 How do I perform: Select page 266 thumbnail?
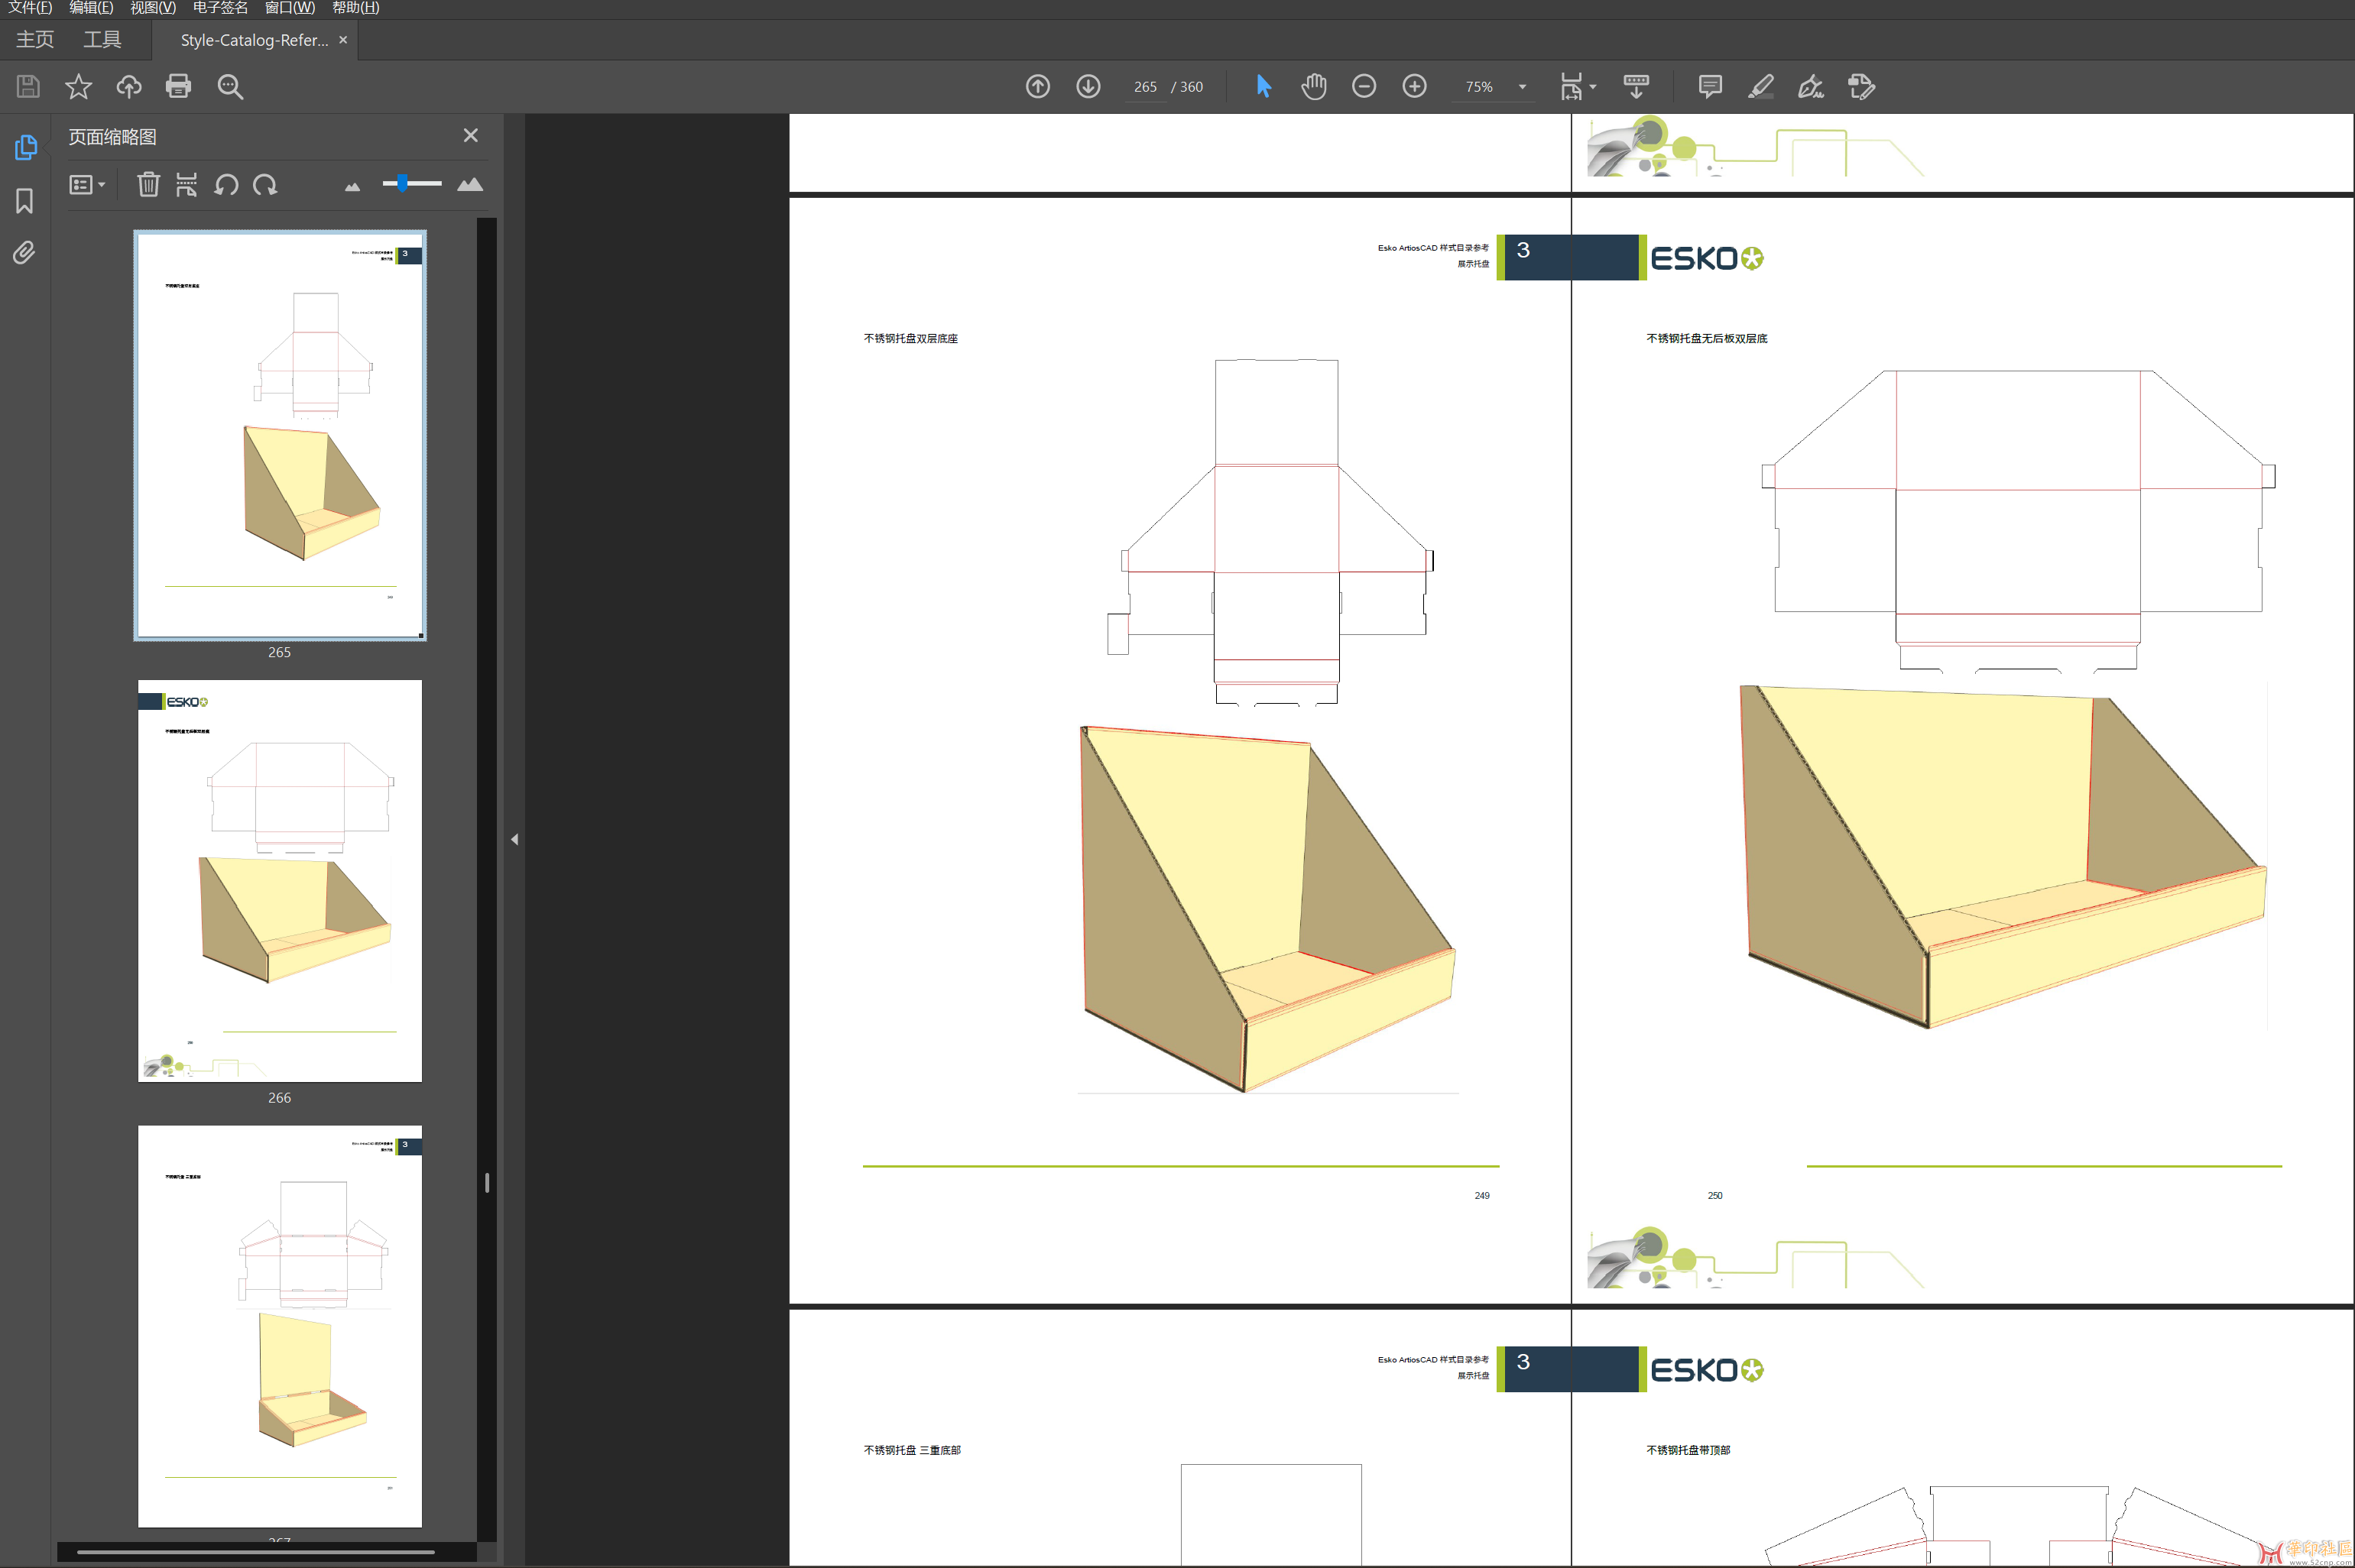[280, 881]
